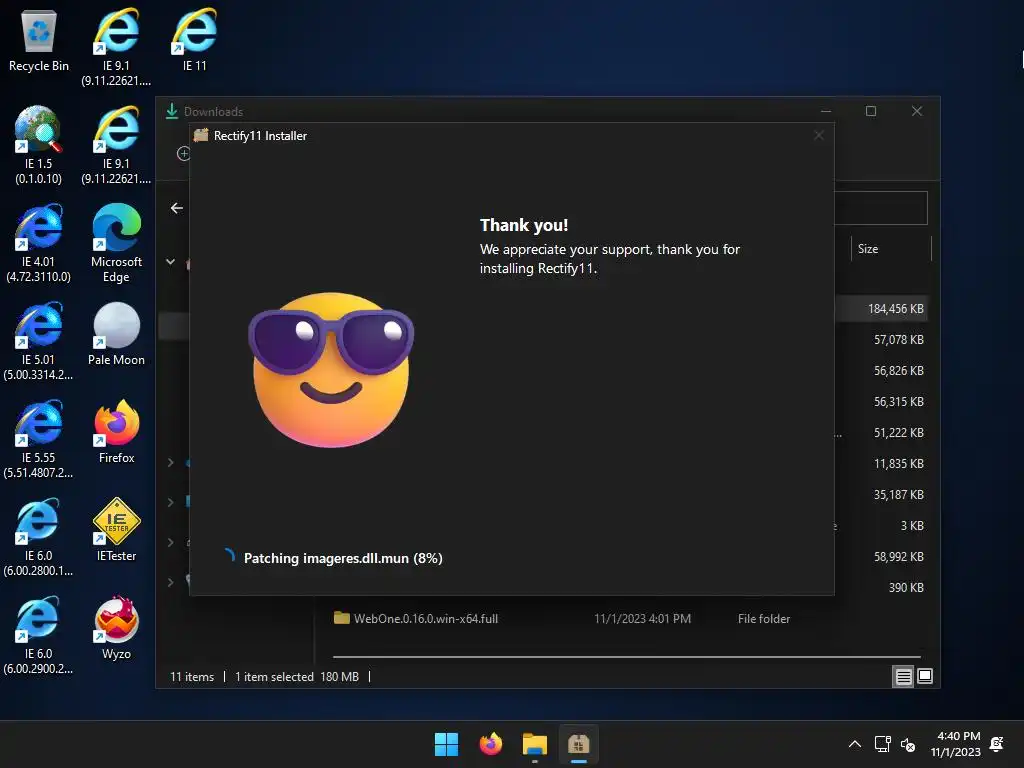Open the notification center bell icon

pyautogui.click(x=997, y=744)
